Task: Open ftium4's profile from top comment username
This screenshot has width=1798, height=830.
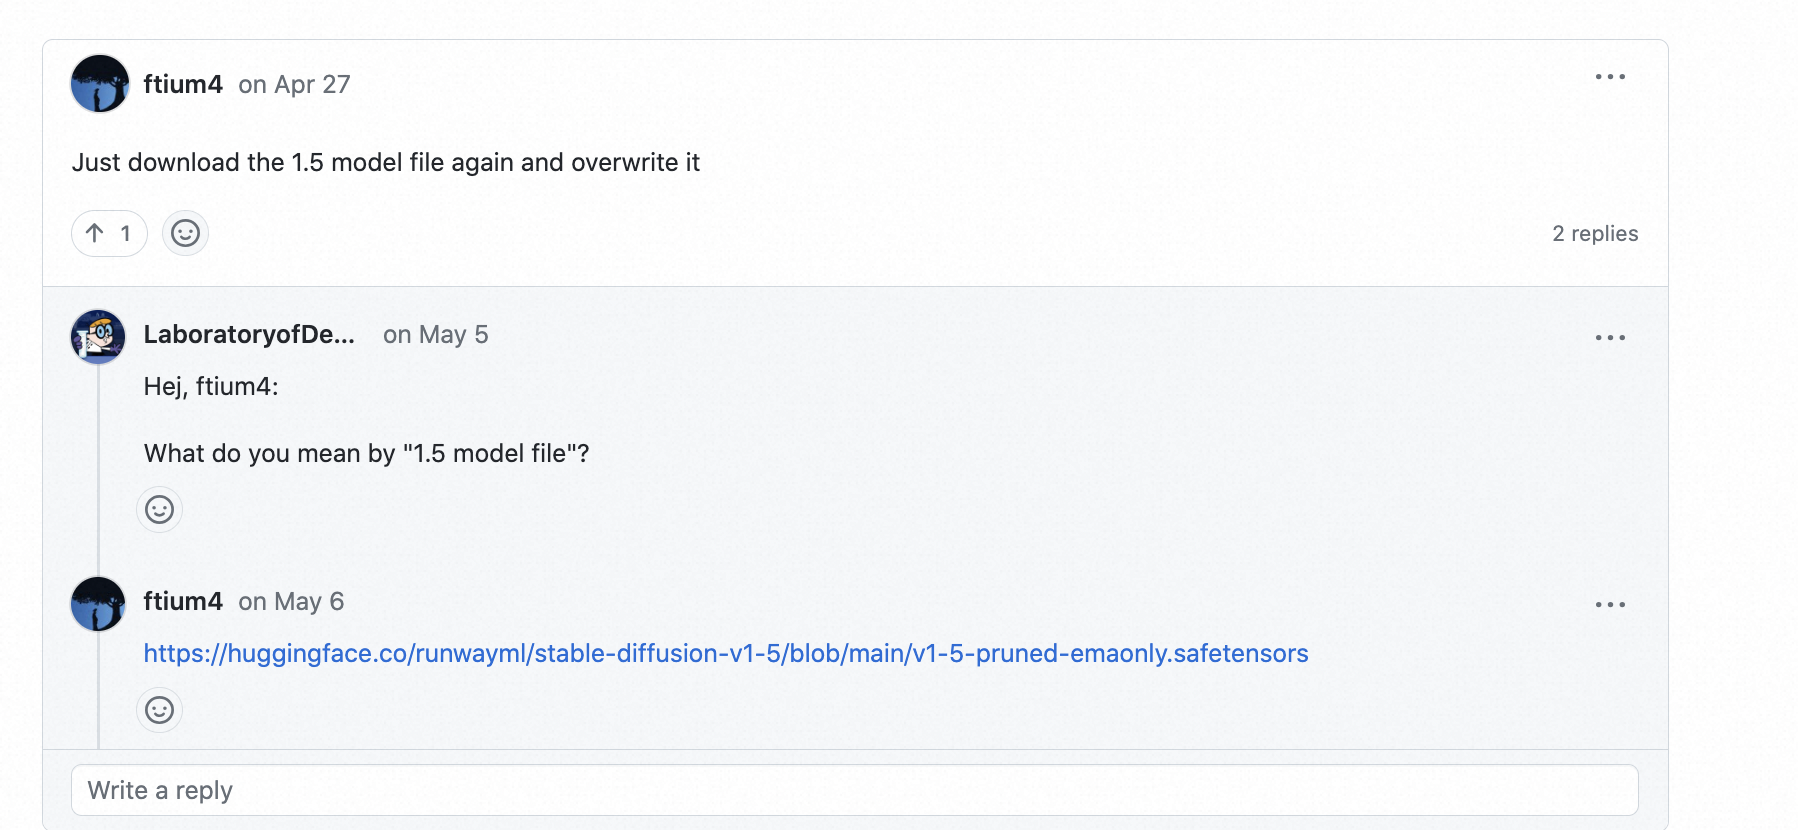Action: [x=183, y=84]
